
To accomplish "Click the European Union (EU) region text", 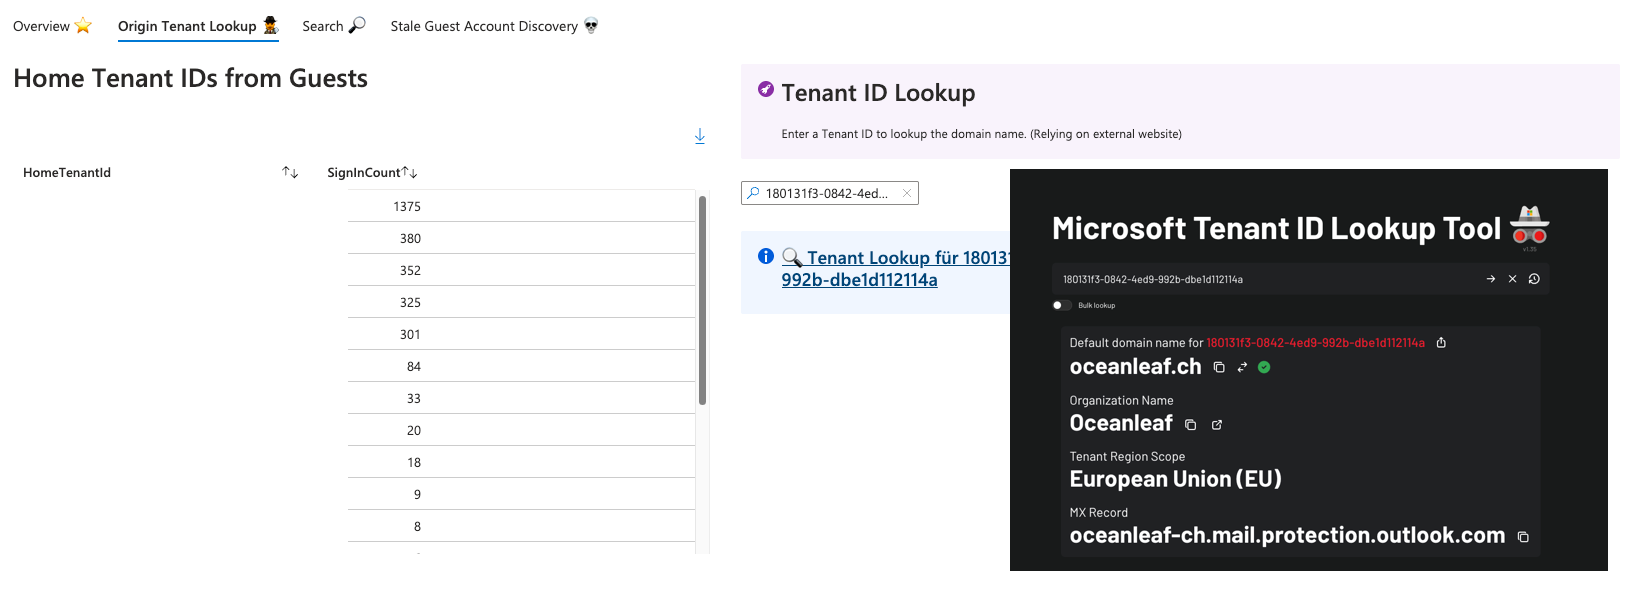I will pyautogui.click(x=1176, y=479).
